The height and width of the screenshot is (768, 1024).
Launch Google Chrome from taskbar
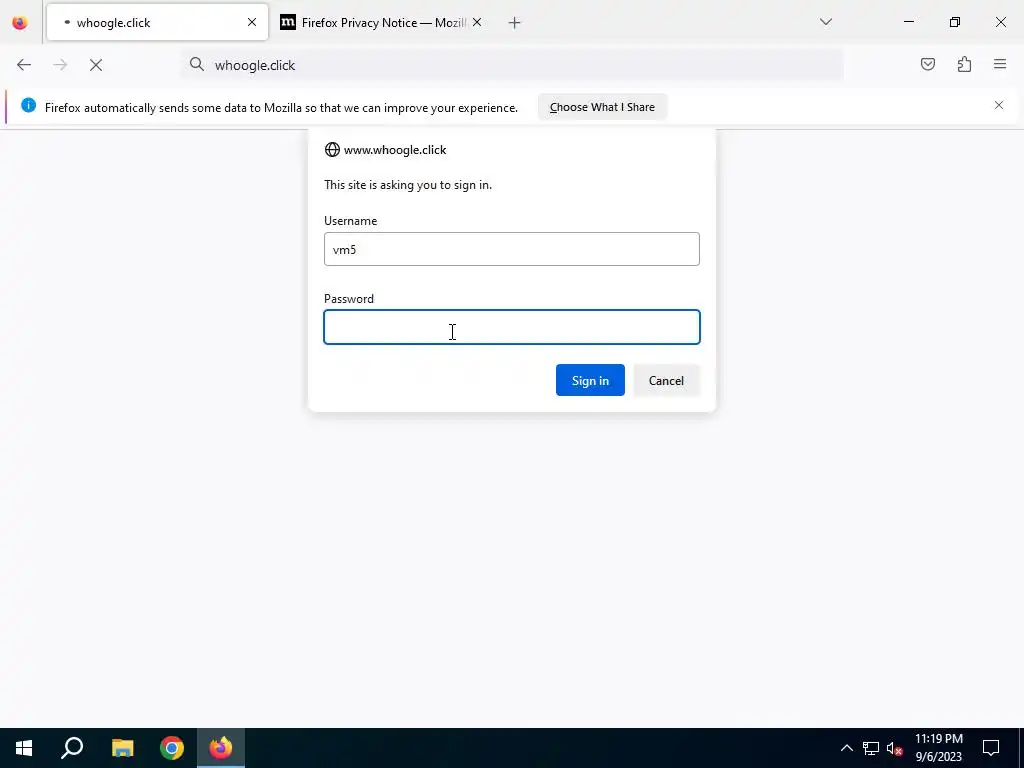click(172, 748)
